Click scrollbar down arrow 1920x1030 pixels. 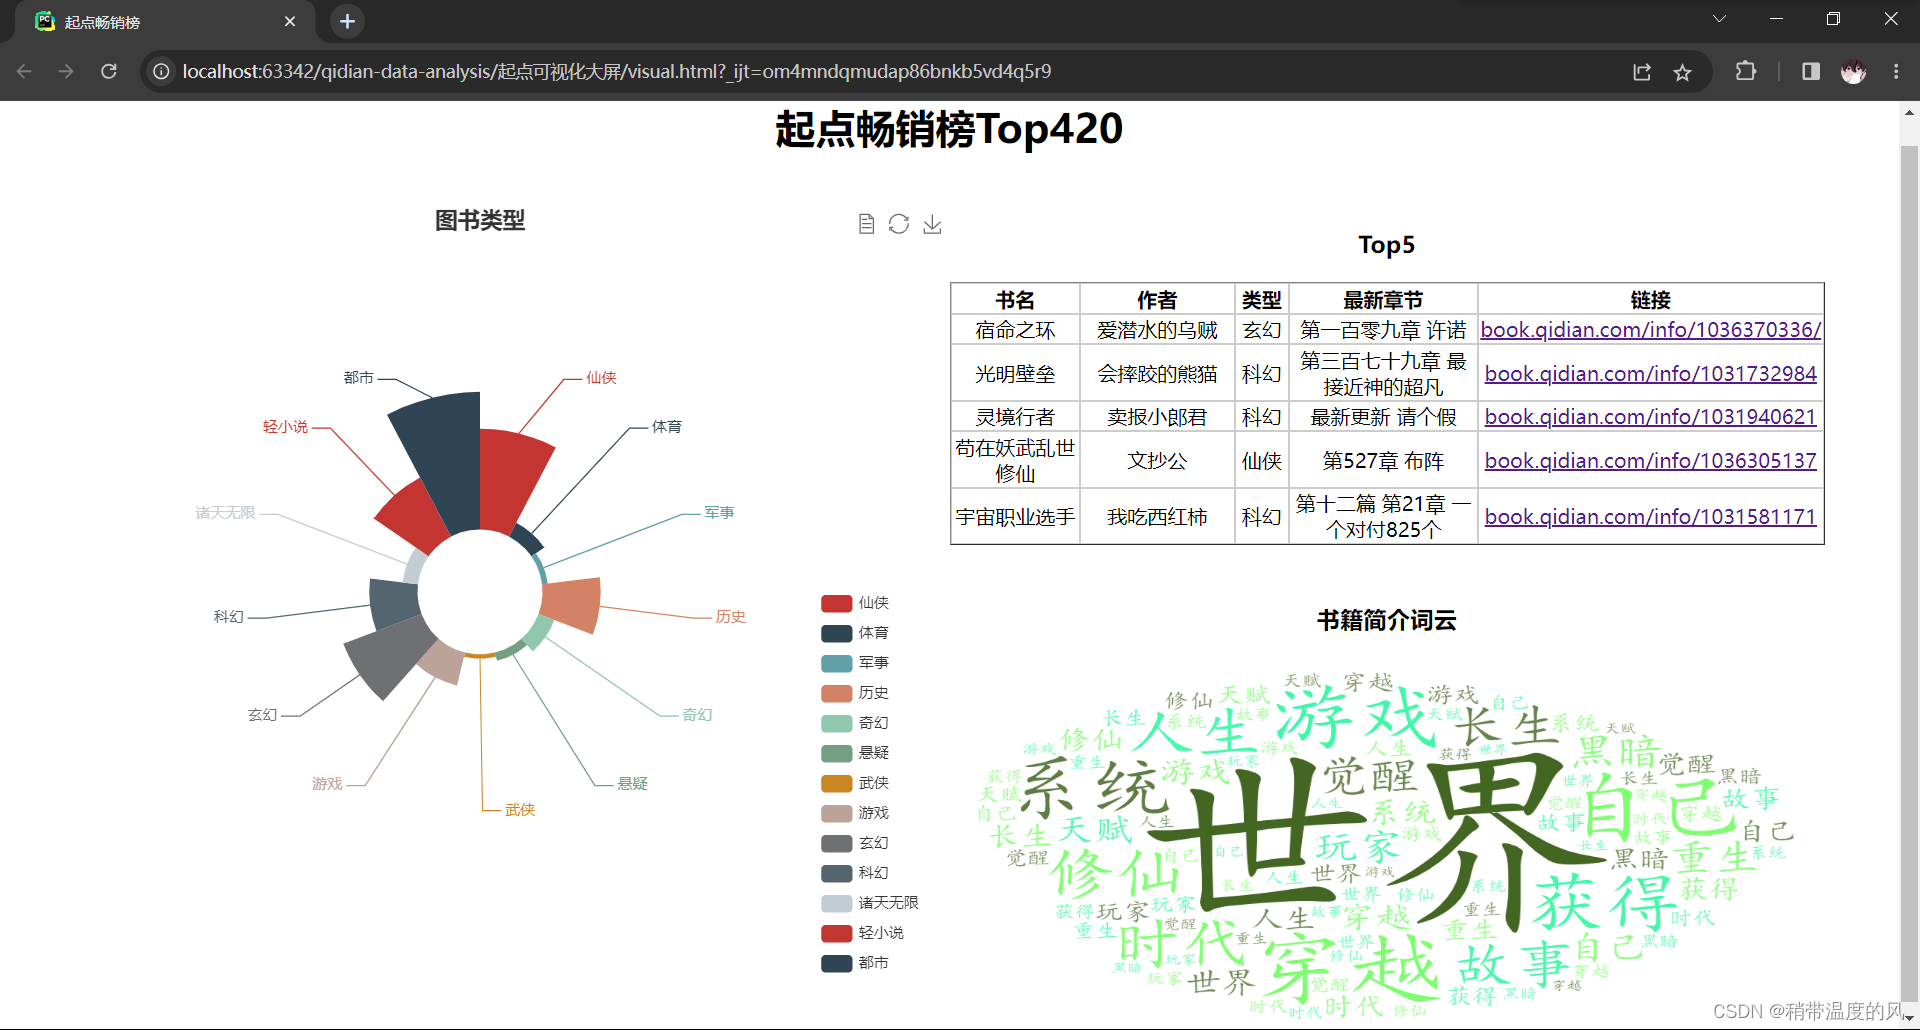pos(1909,1019)
